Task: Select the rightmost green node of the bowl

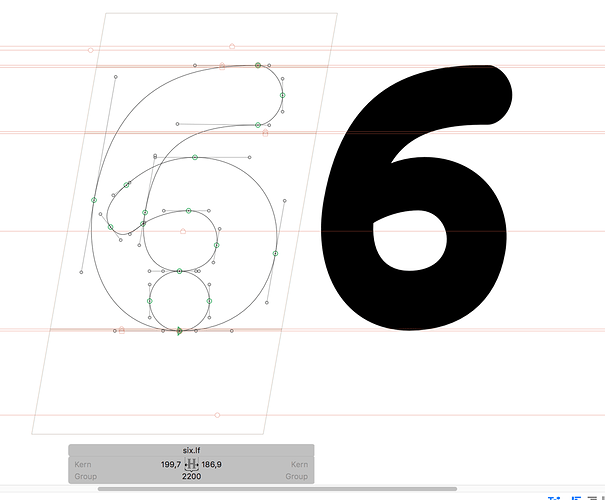Action: (275, 255)
